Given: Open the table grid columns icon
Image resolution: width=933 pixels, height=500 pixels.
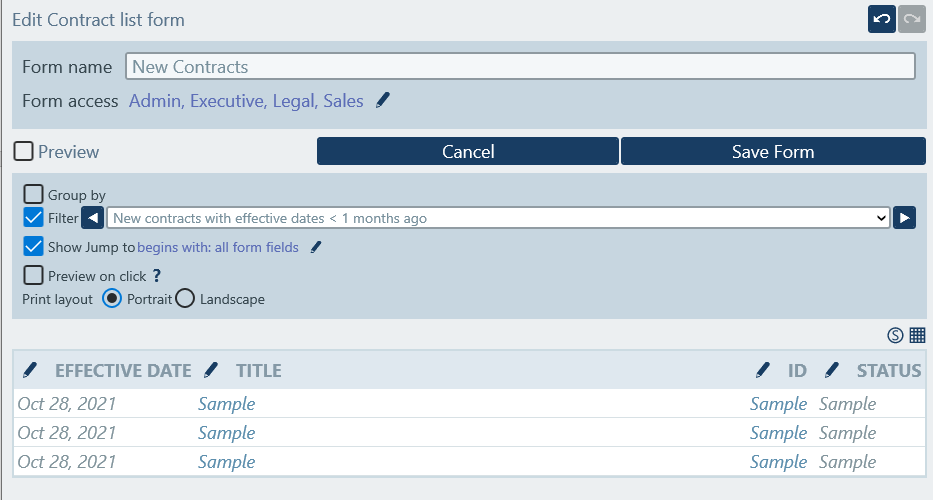Looking at the screenshot, I should (917, 336).
